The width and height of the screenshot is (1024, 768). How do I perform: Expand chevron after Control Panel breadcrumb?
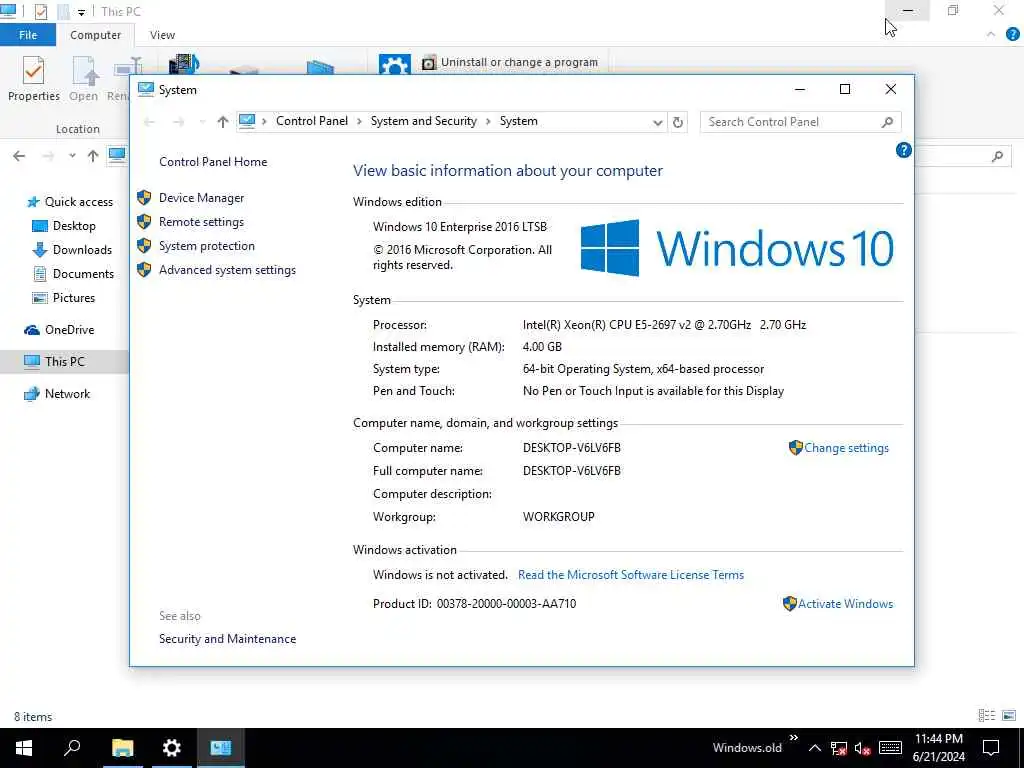click(359, 121)
